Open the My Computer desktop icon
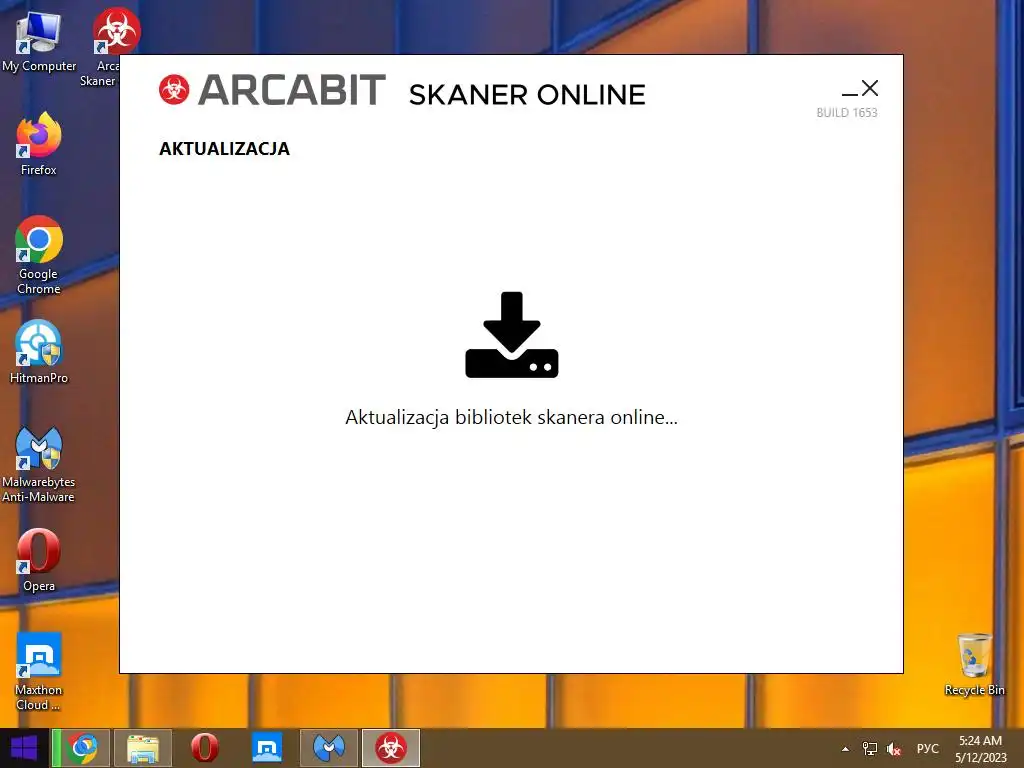The image size is (1024, 768). [x=39, y=42]
